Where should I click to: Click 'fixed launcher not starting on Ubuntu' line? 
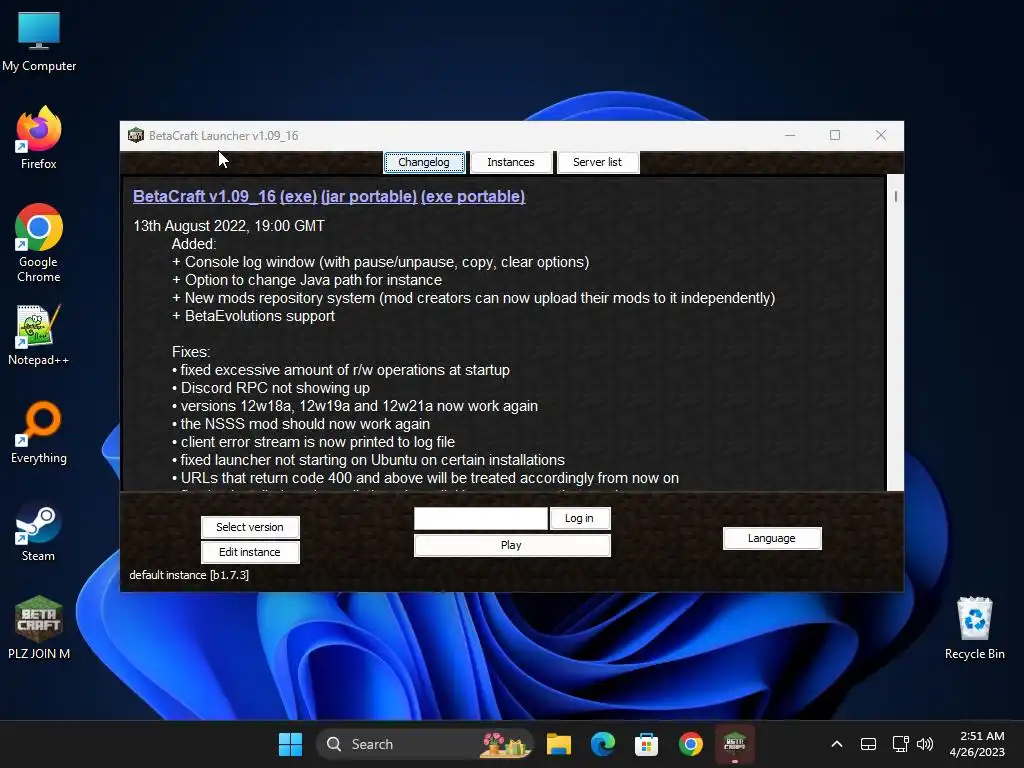click(x=368, y=460)
